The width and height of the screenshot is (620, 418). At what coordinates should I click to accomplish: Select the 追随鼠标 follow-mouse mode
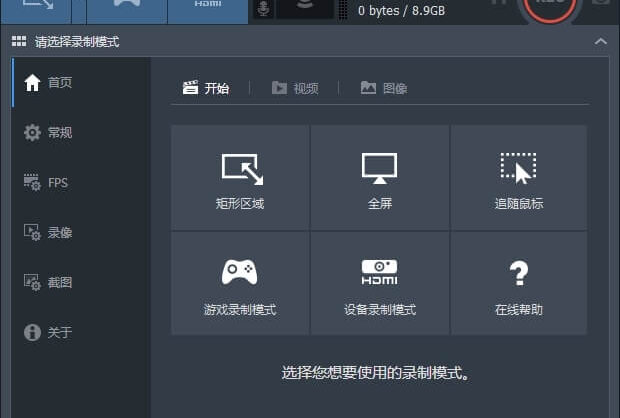tap(519, 178)
